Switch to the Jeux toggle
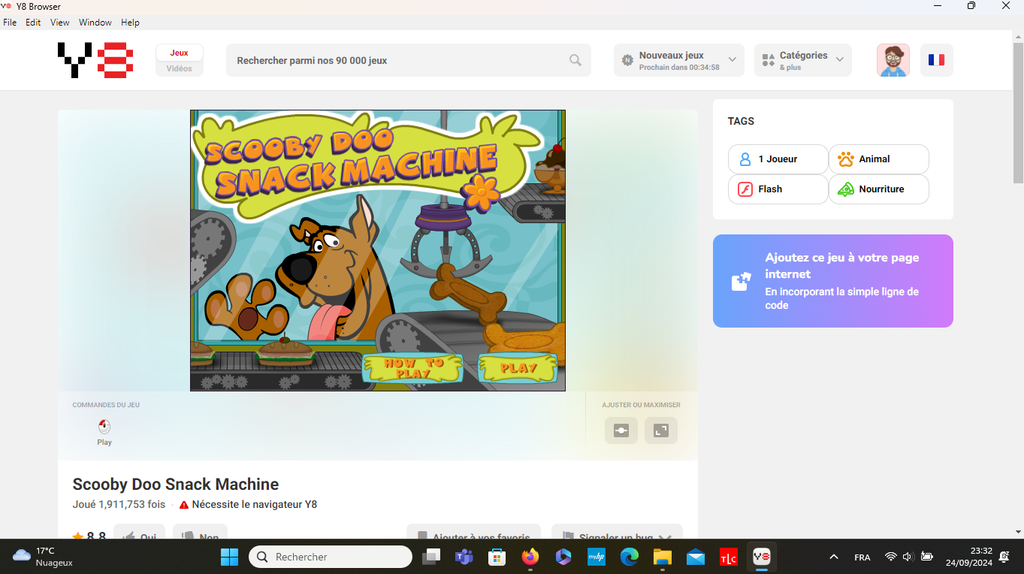This screenshot has width=1024, height=574. click(x=179, y=53)
